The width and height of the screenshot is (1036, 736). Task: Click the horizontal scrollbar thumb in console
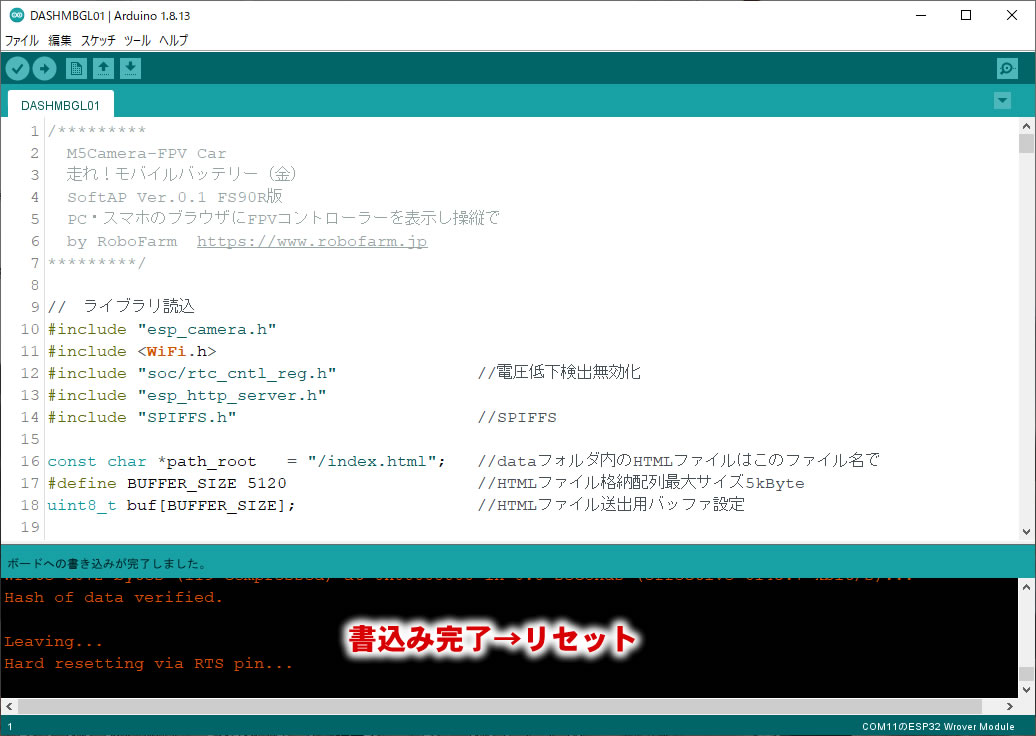[x=500, y=706]
